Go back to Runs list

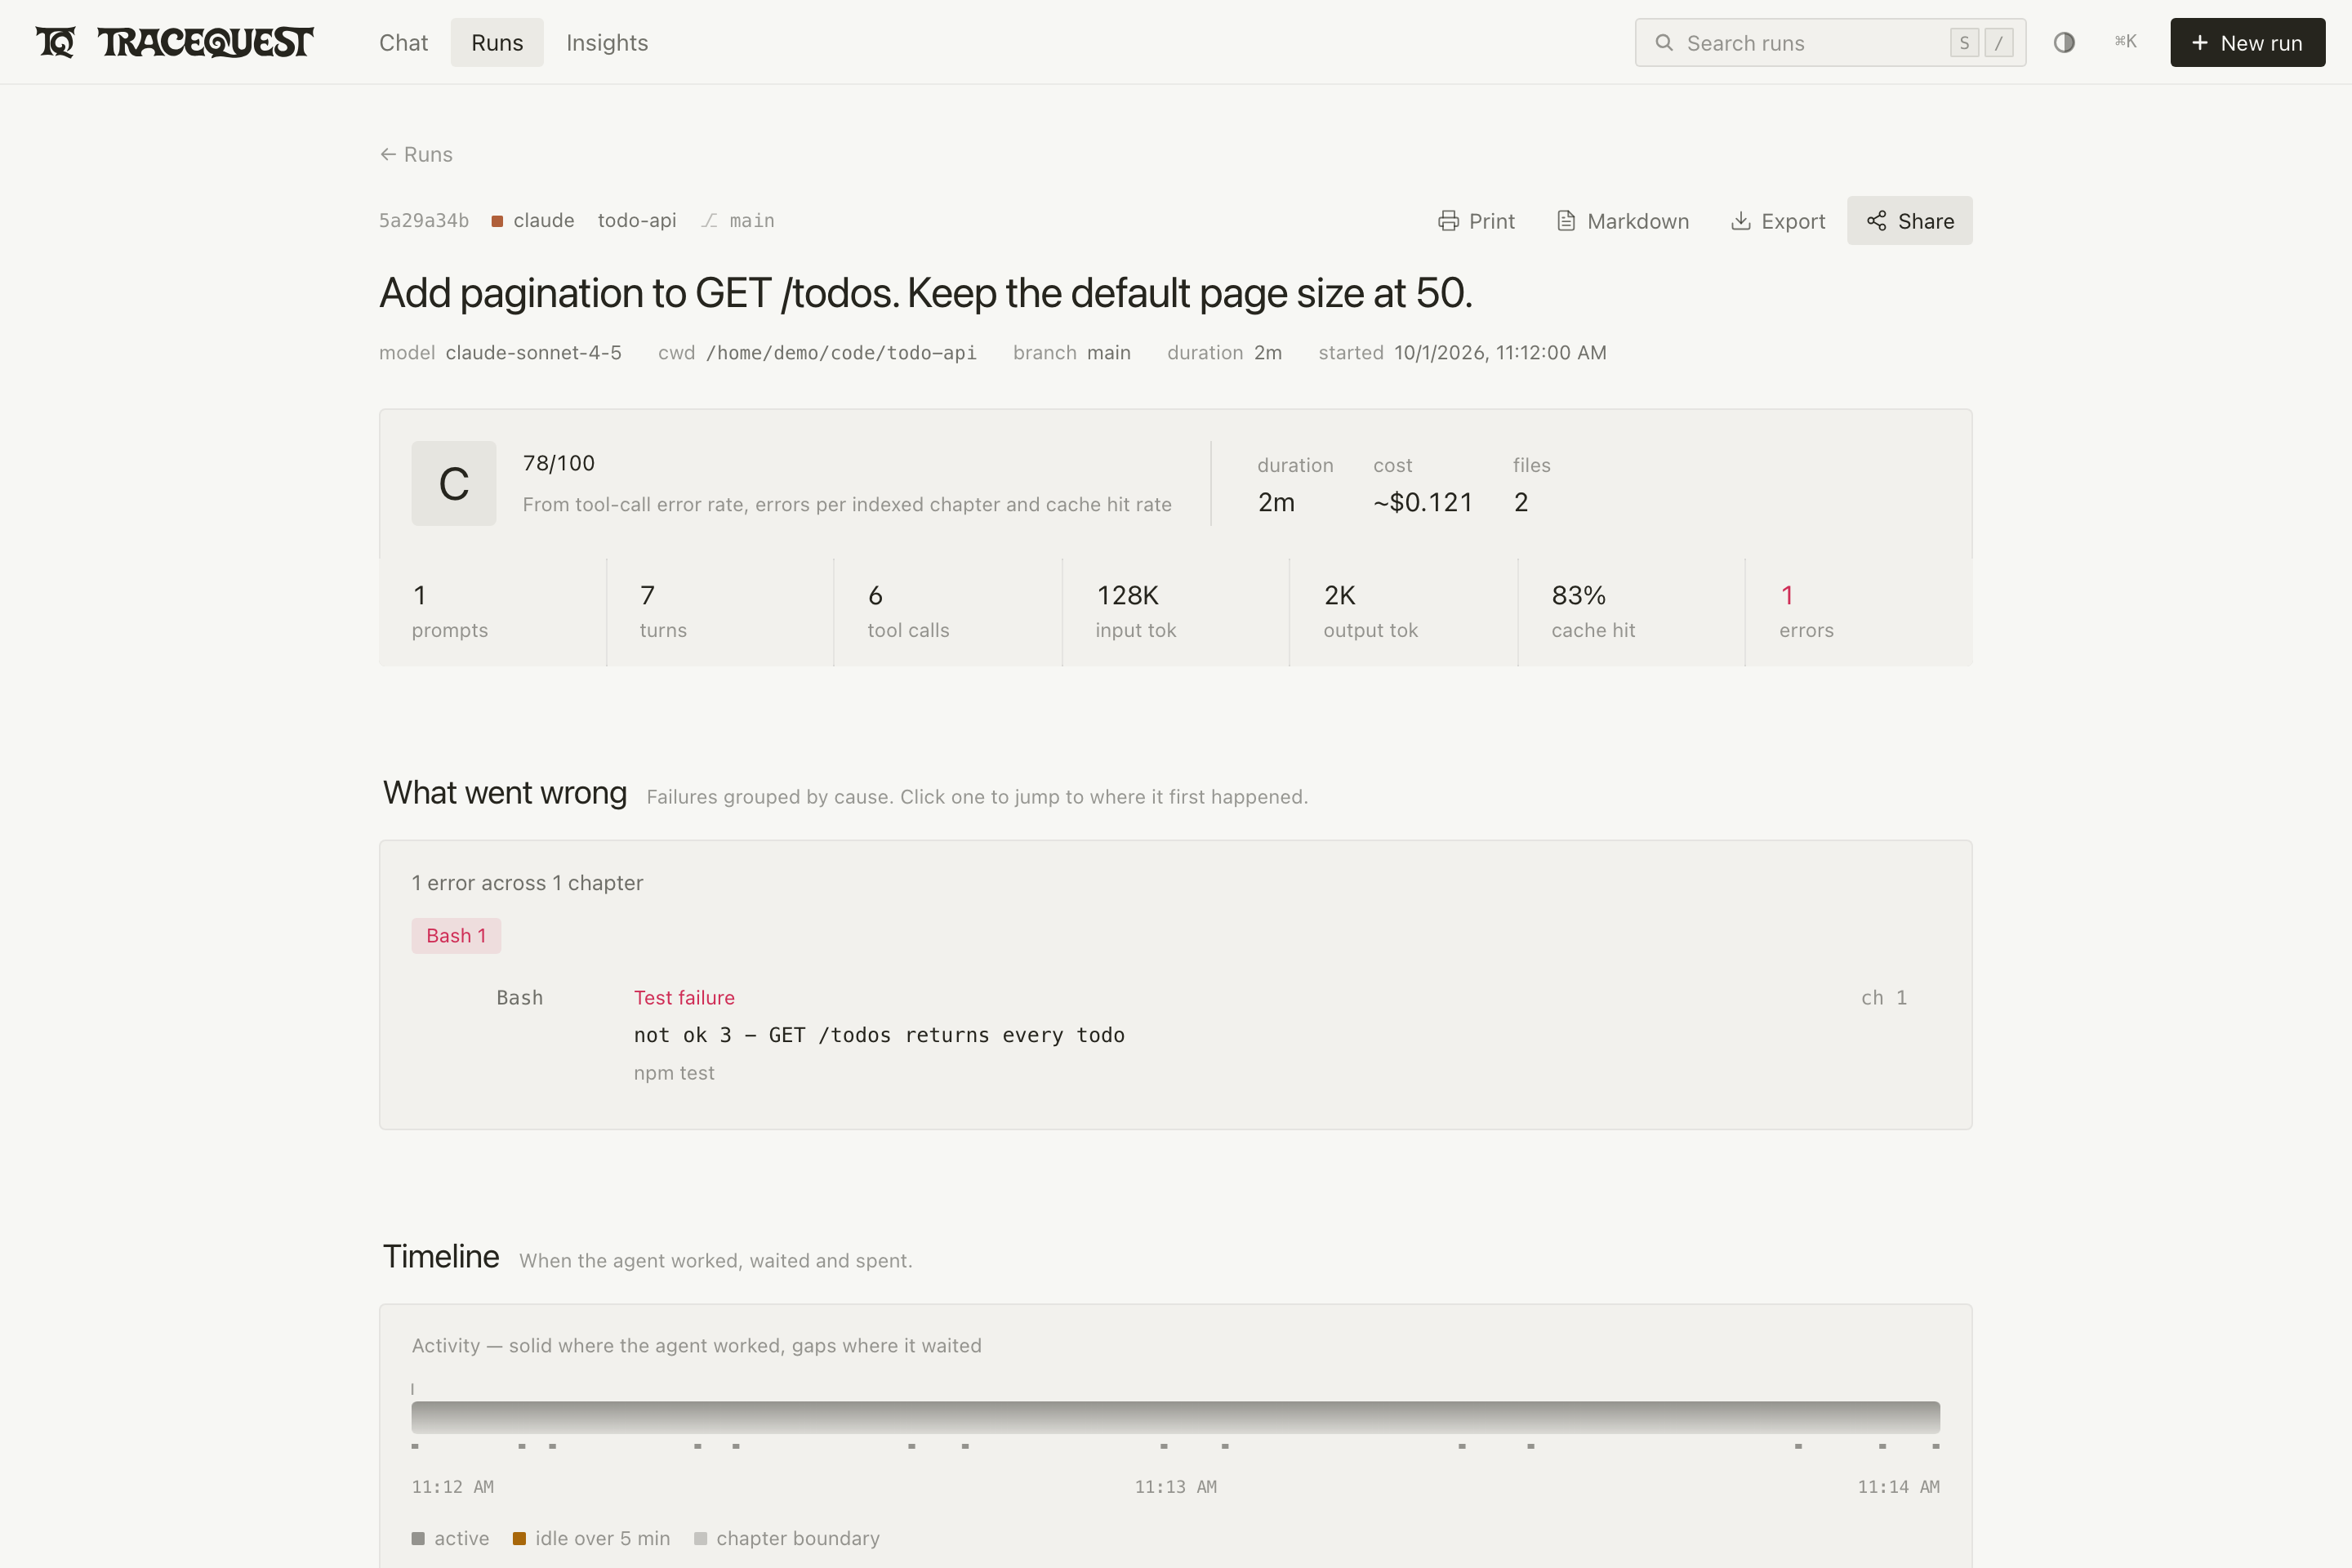point(416,154)
